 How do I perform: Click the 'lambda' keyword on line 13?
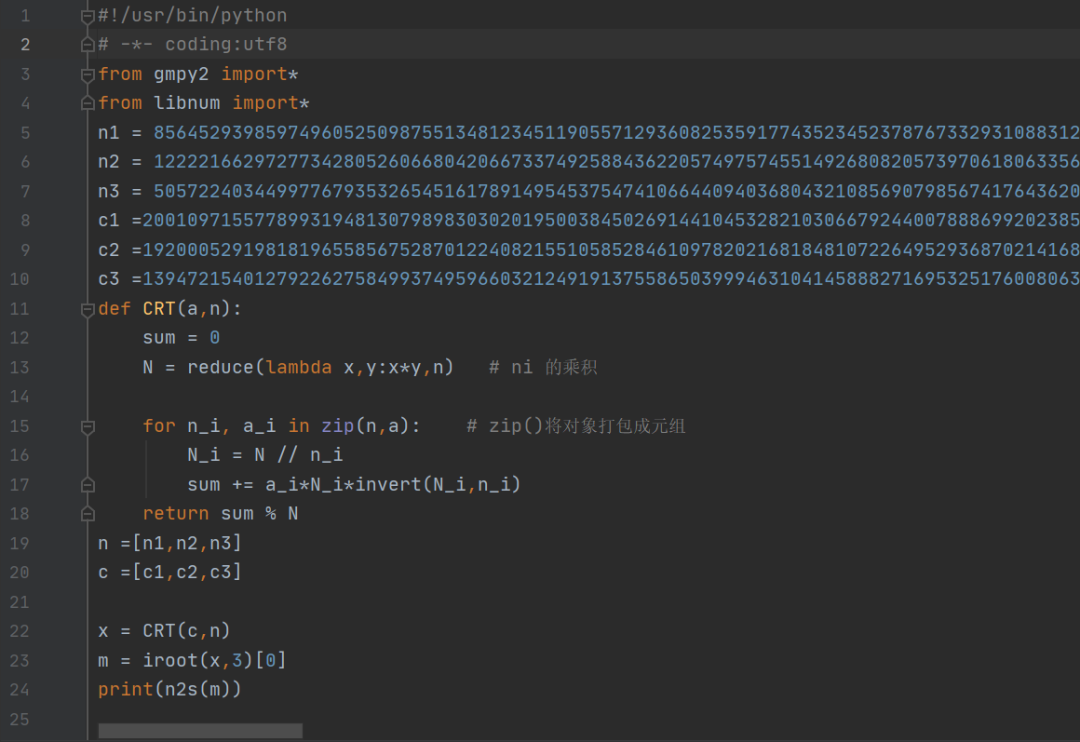[299, 367]
